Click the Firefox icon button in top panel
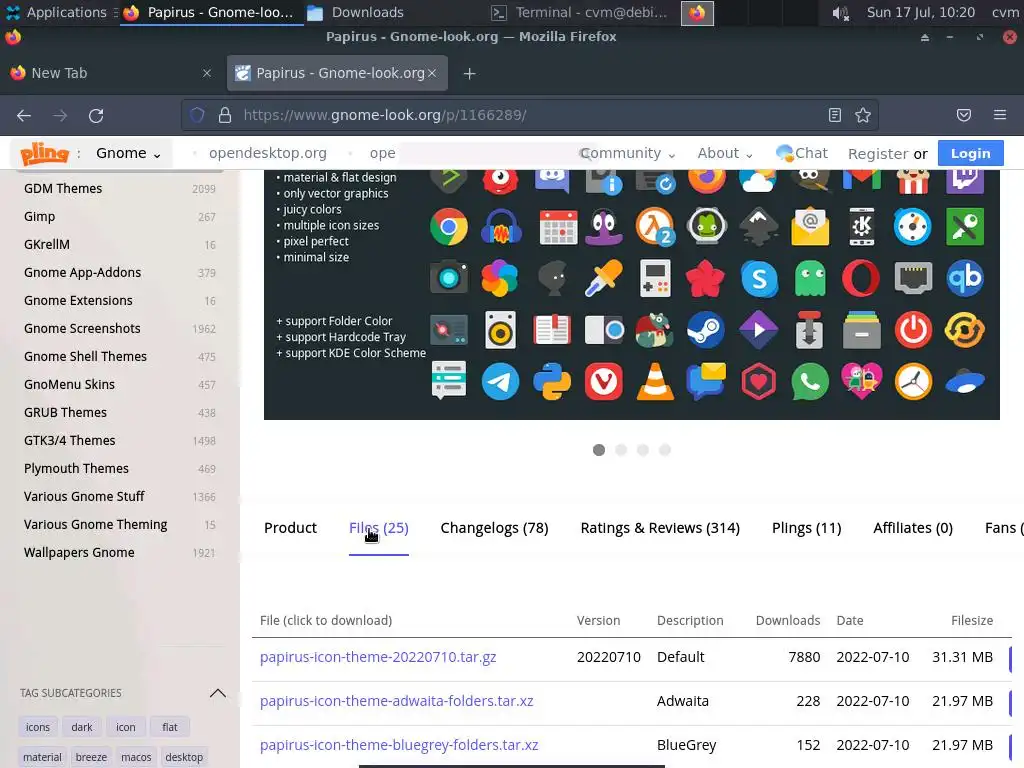The width and height of the screenshot is (1024, 768). point(697,13)
